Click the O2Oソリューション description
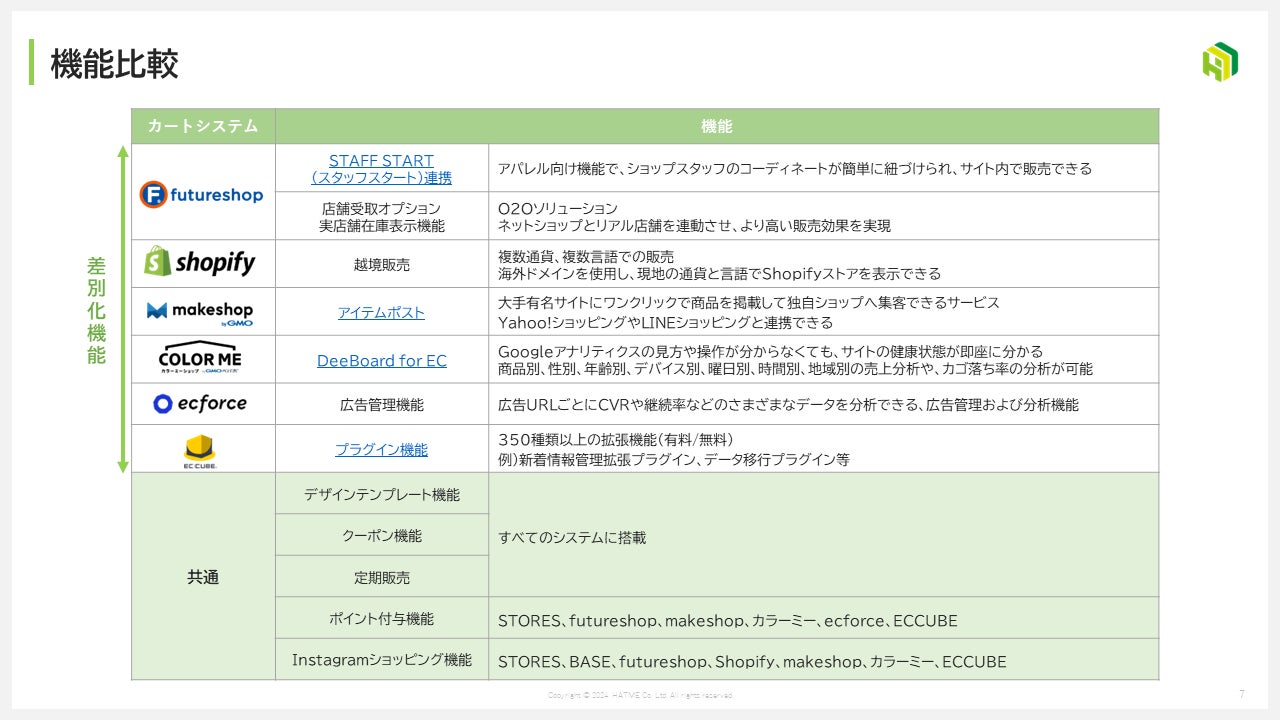The image size is (1280, 720). click(694, 217)
